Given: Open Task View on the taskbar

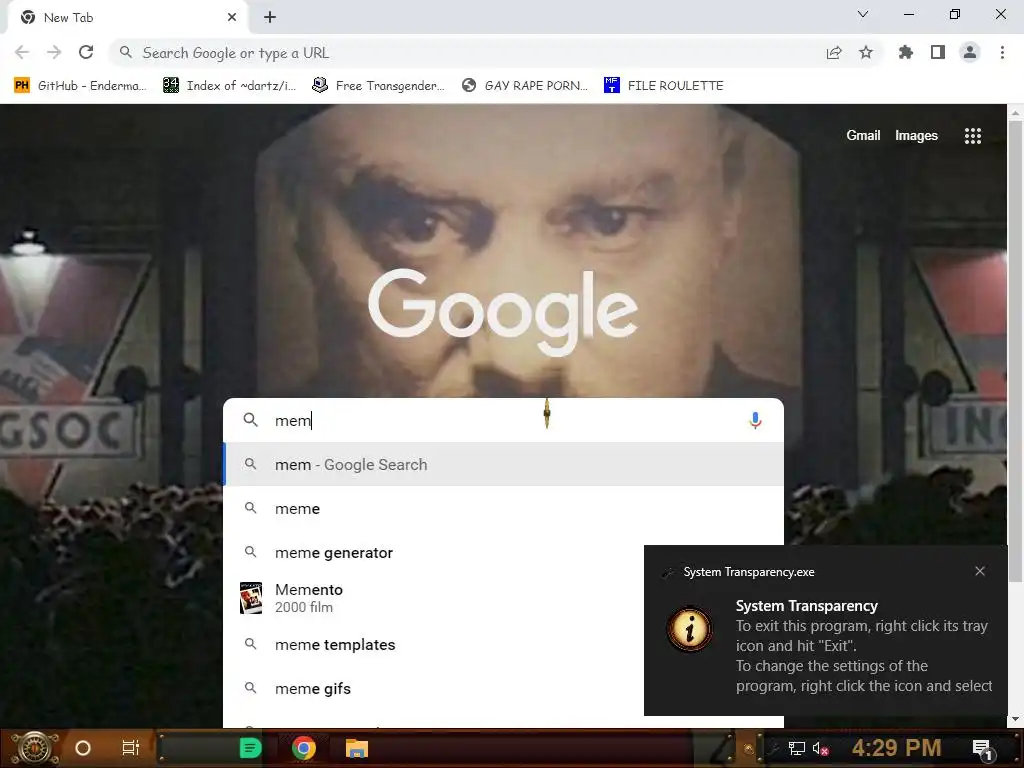Looking at the screenshot, I should click(131, 748).
